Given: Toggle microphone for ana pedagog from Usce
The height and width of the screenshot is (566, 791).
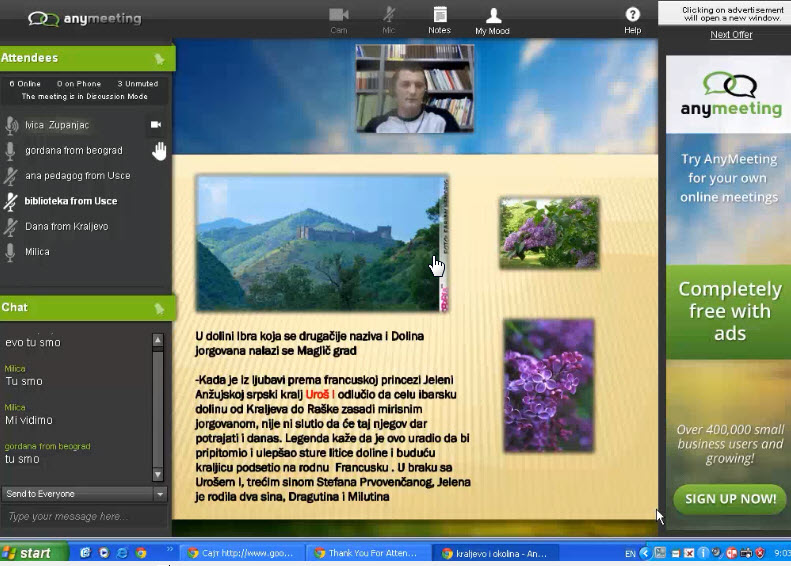Looking at the screenshot, I should click(11, 176).
